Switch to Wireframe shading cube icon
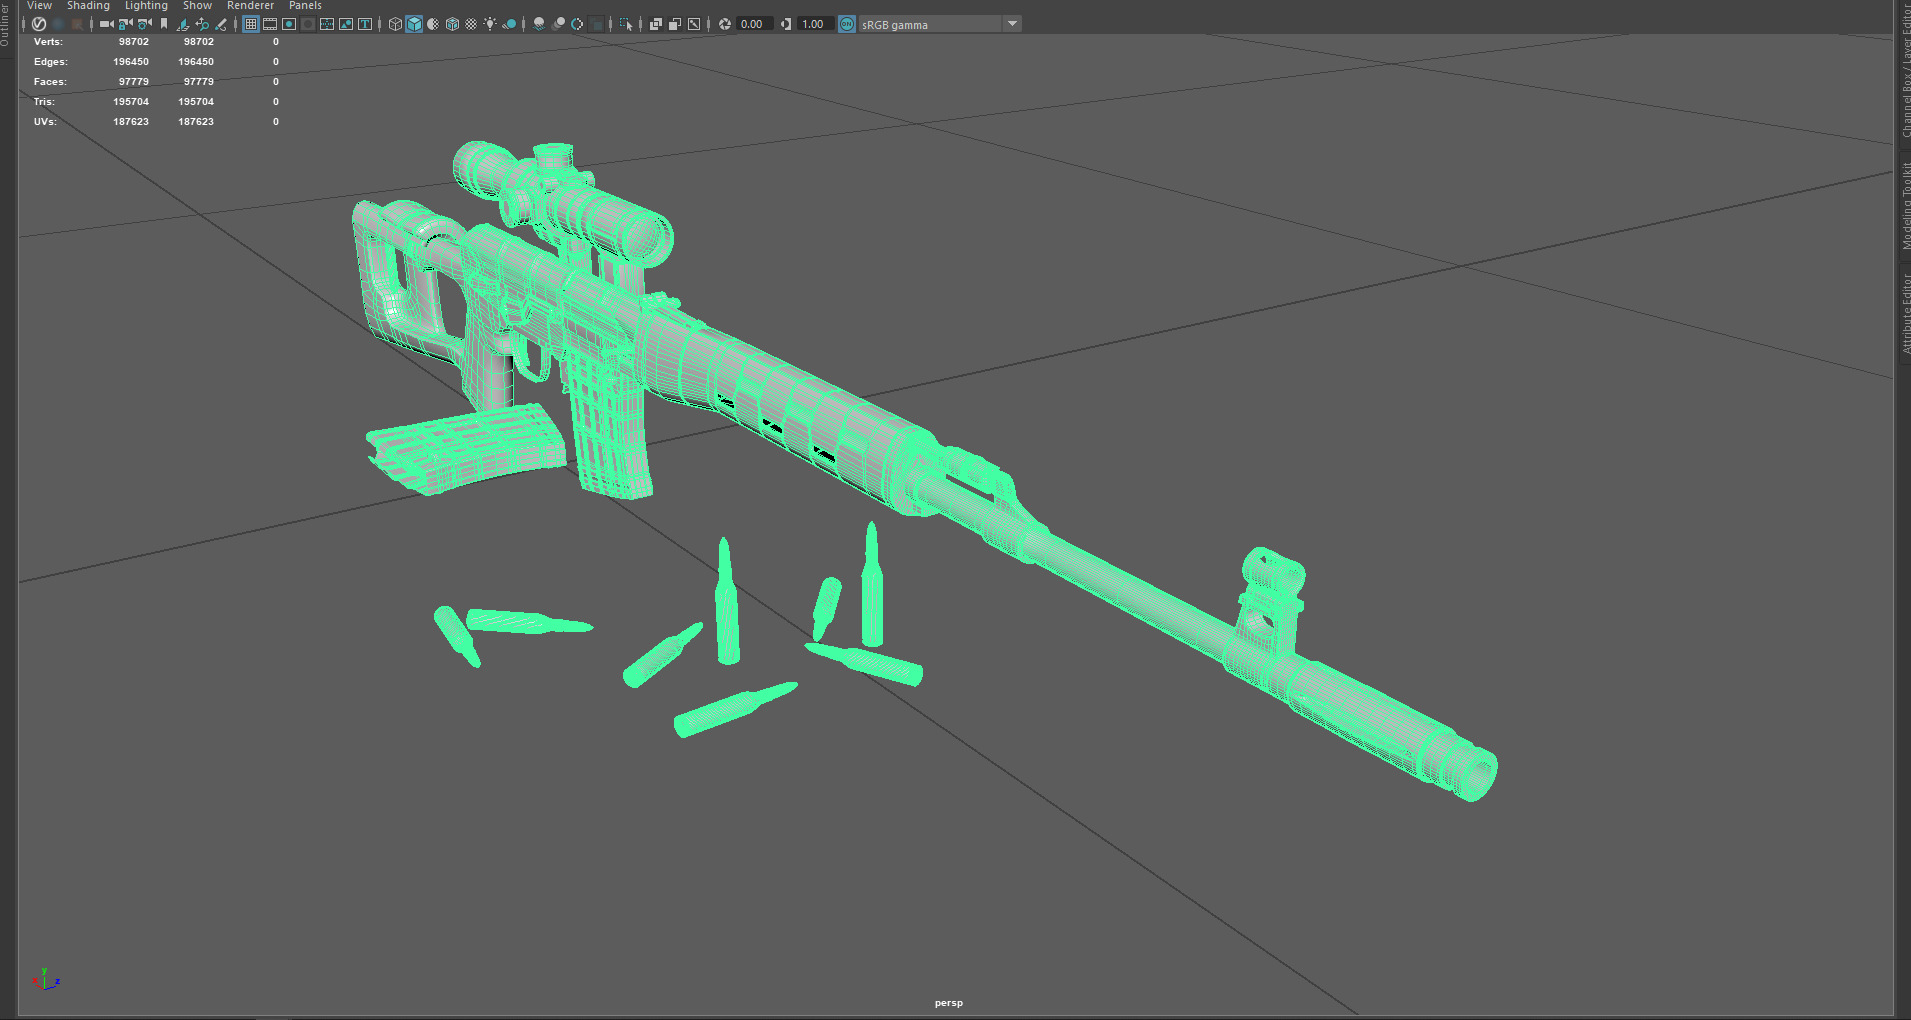 pyautogui.click(x=395, y=24)
